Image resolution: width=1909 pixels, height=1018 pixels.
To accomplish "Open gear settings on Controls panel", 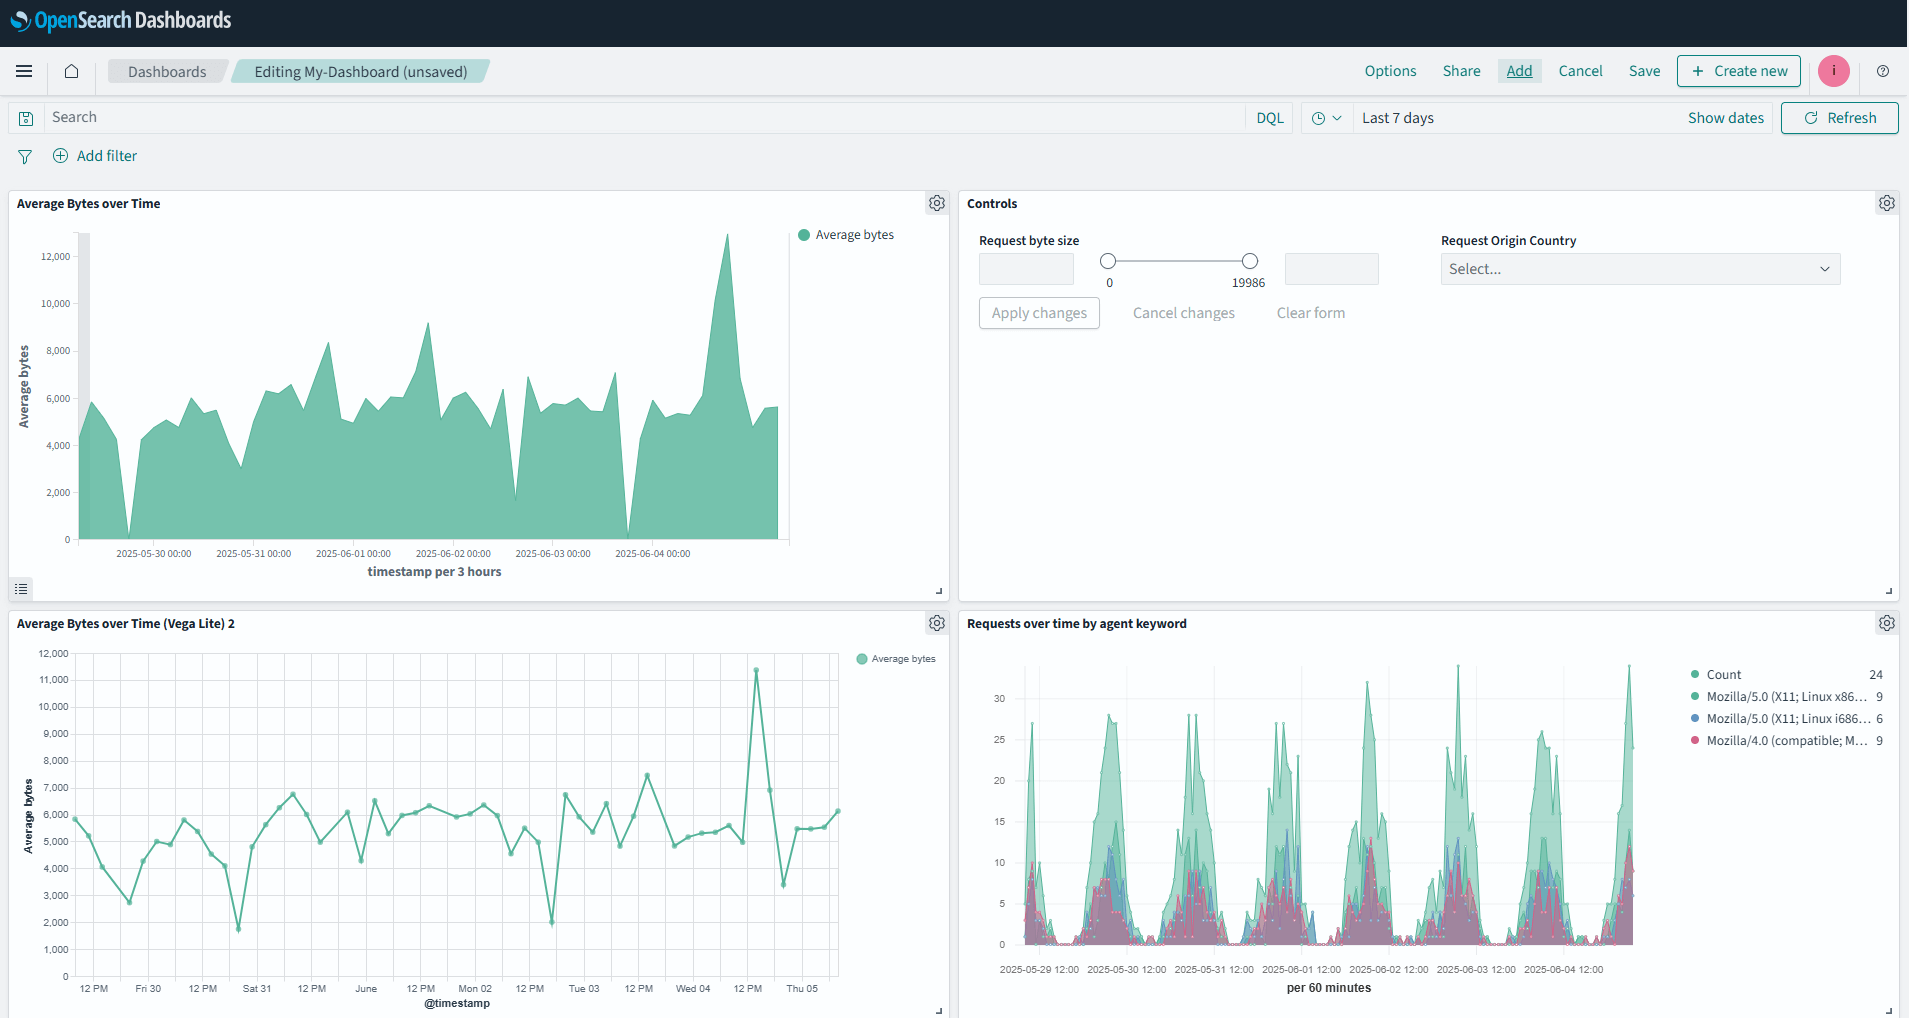I will click(x=1887, y=203).
